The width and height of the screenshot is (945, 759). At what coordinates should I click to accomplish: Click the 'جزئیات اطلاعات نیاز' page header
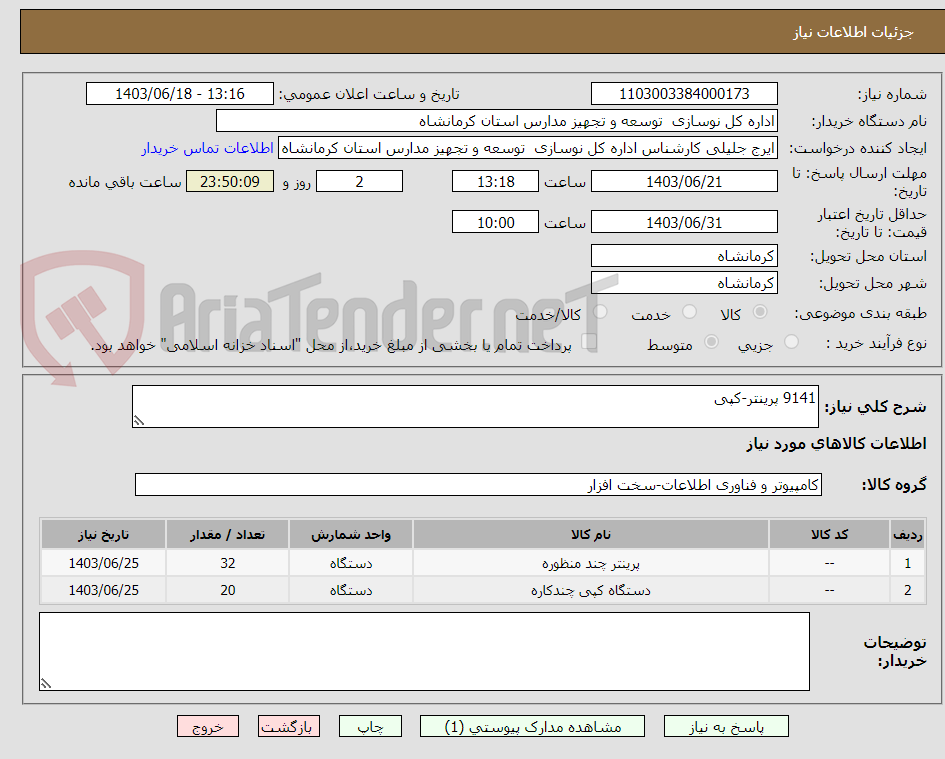click(853, 32)
